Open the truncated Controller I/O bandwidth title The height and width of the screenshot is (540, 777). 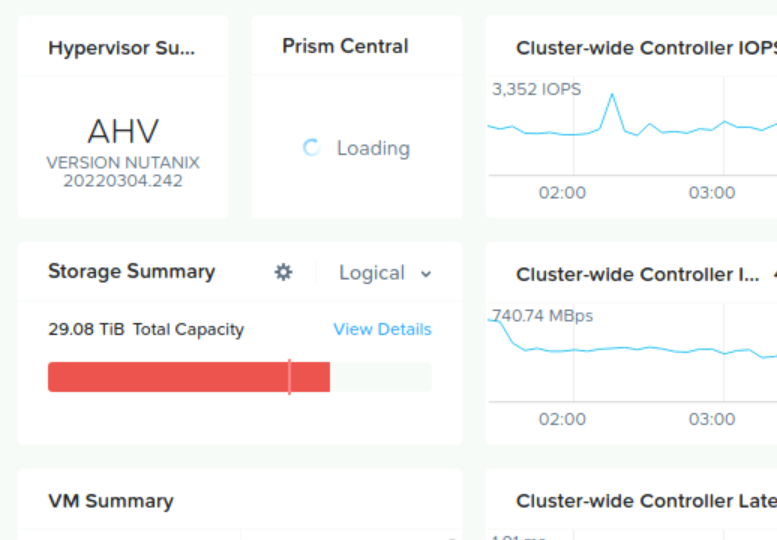point(637,274)
